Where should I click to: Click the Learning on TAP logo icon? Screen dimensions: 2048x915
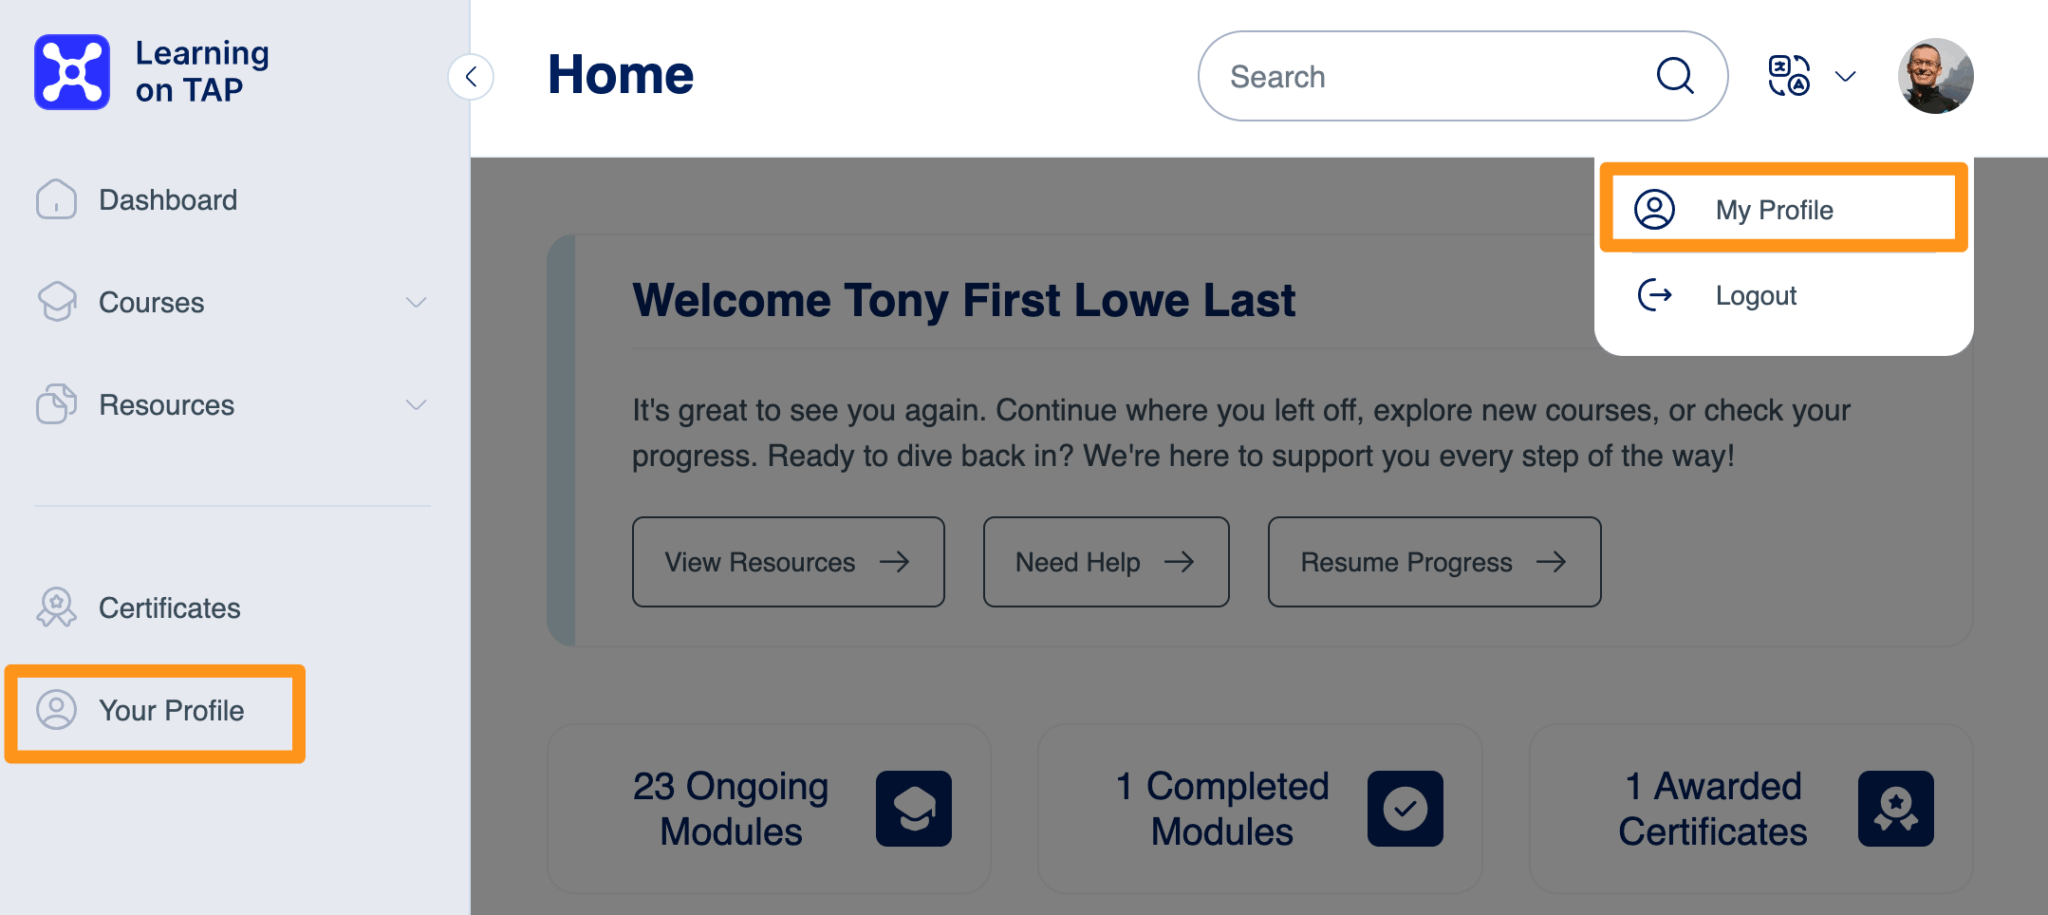pyautogui.click(x=72, y=72)
